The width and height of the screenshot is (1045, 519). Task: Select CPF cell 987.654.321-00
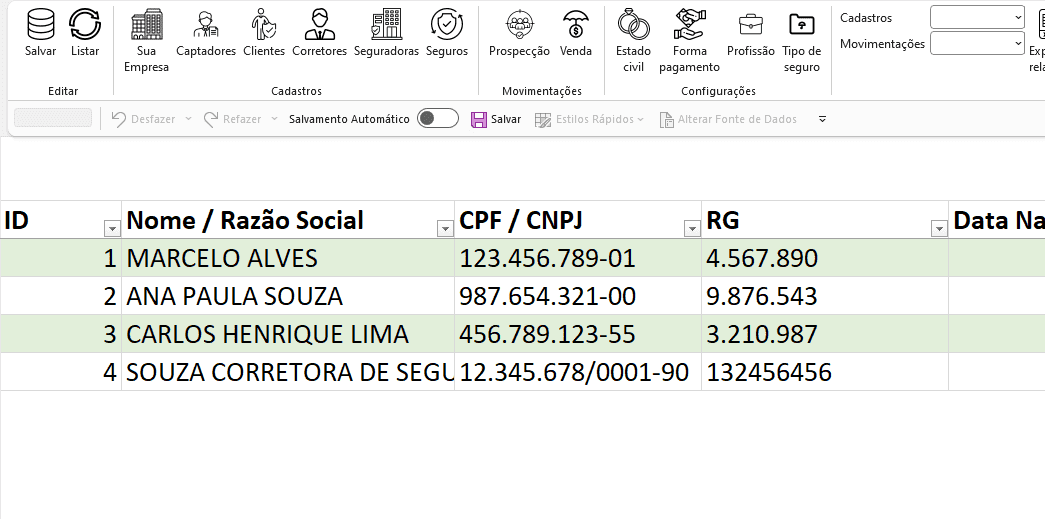click(578, 296)
